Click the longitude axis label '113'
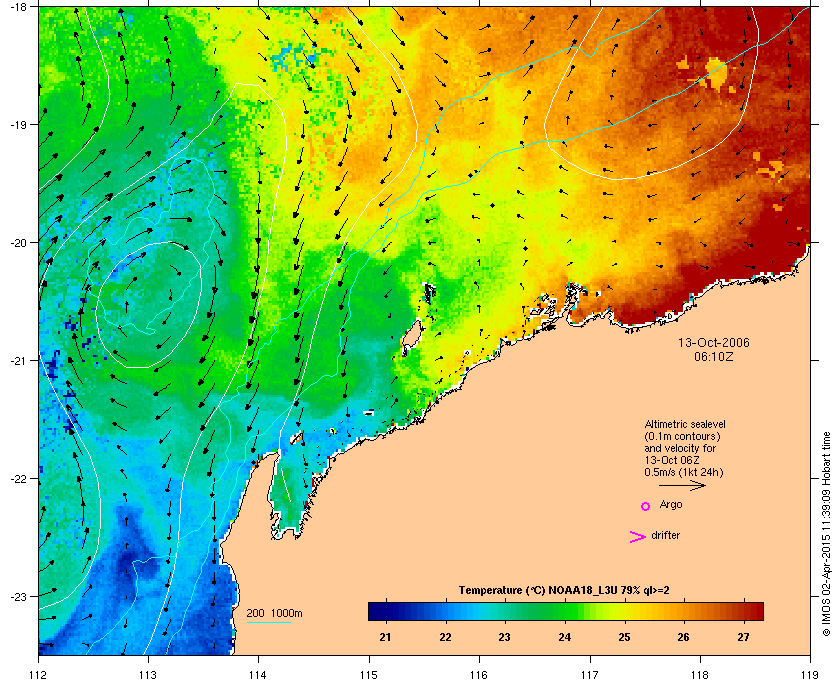The height and width of the screenshot is (680, 840). 148,675
